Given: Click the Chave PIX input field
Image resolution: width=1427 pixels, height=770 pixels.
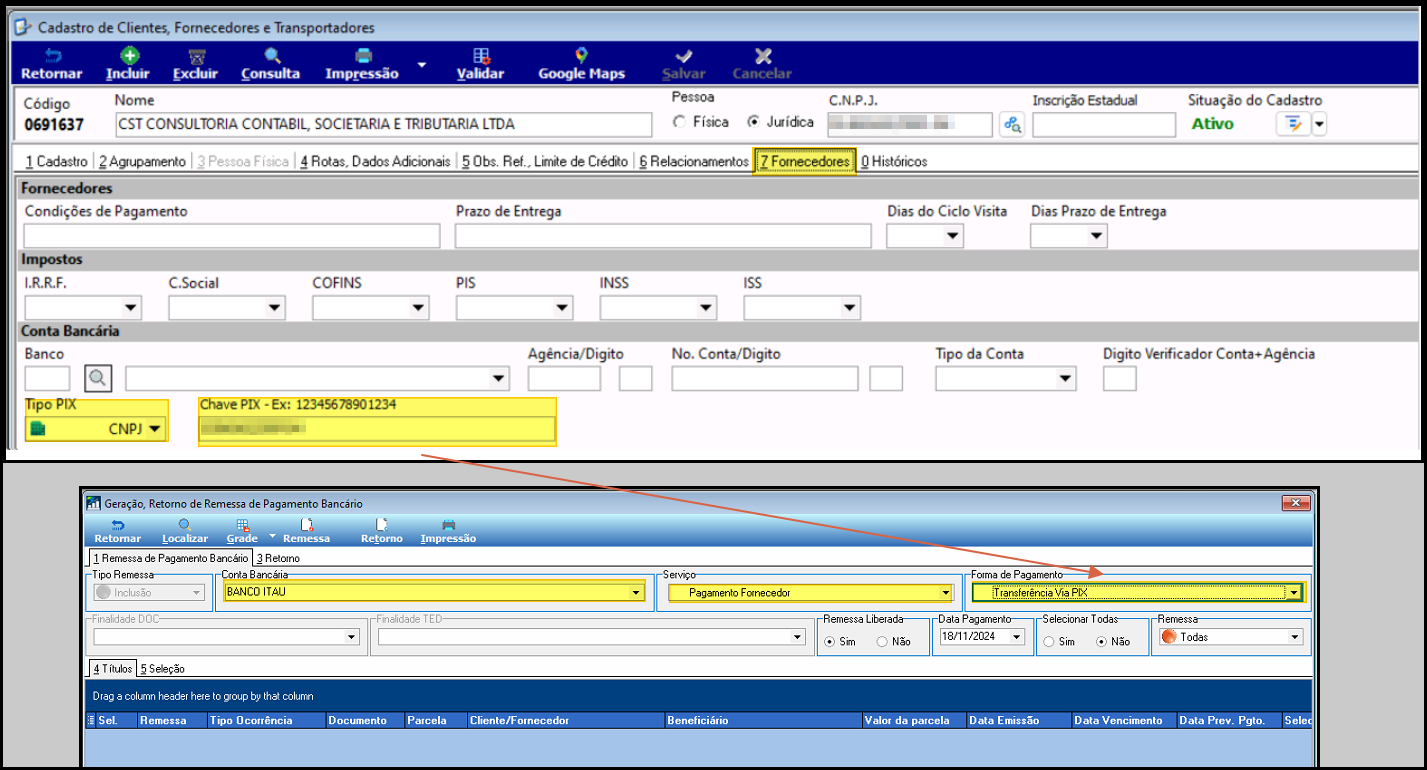Looking at the screenshot, I should (x=377, y=429).
